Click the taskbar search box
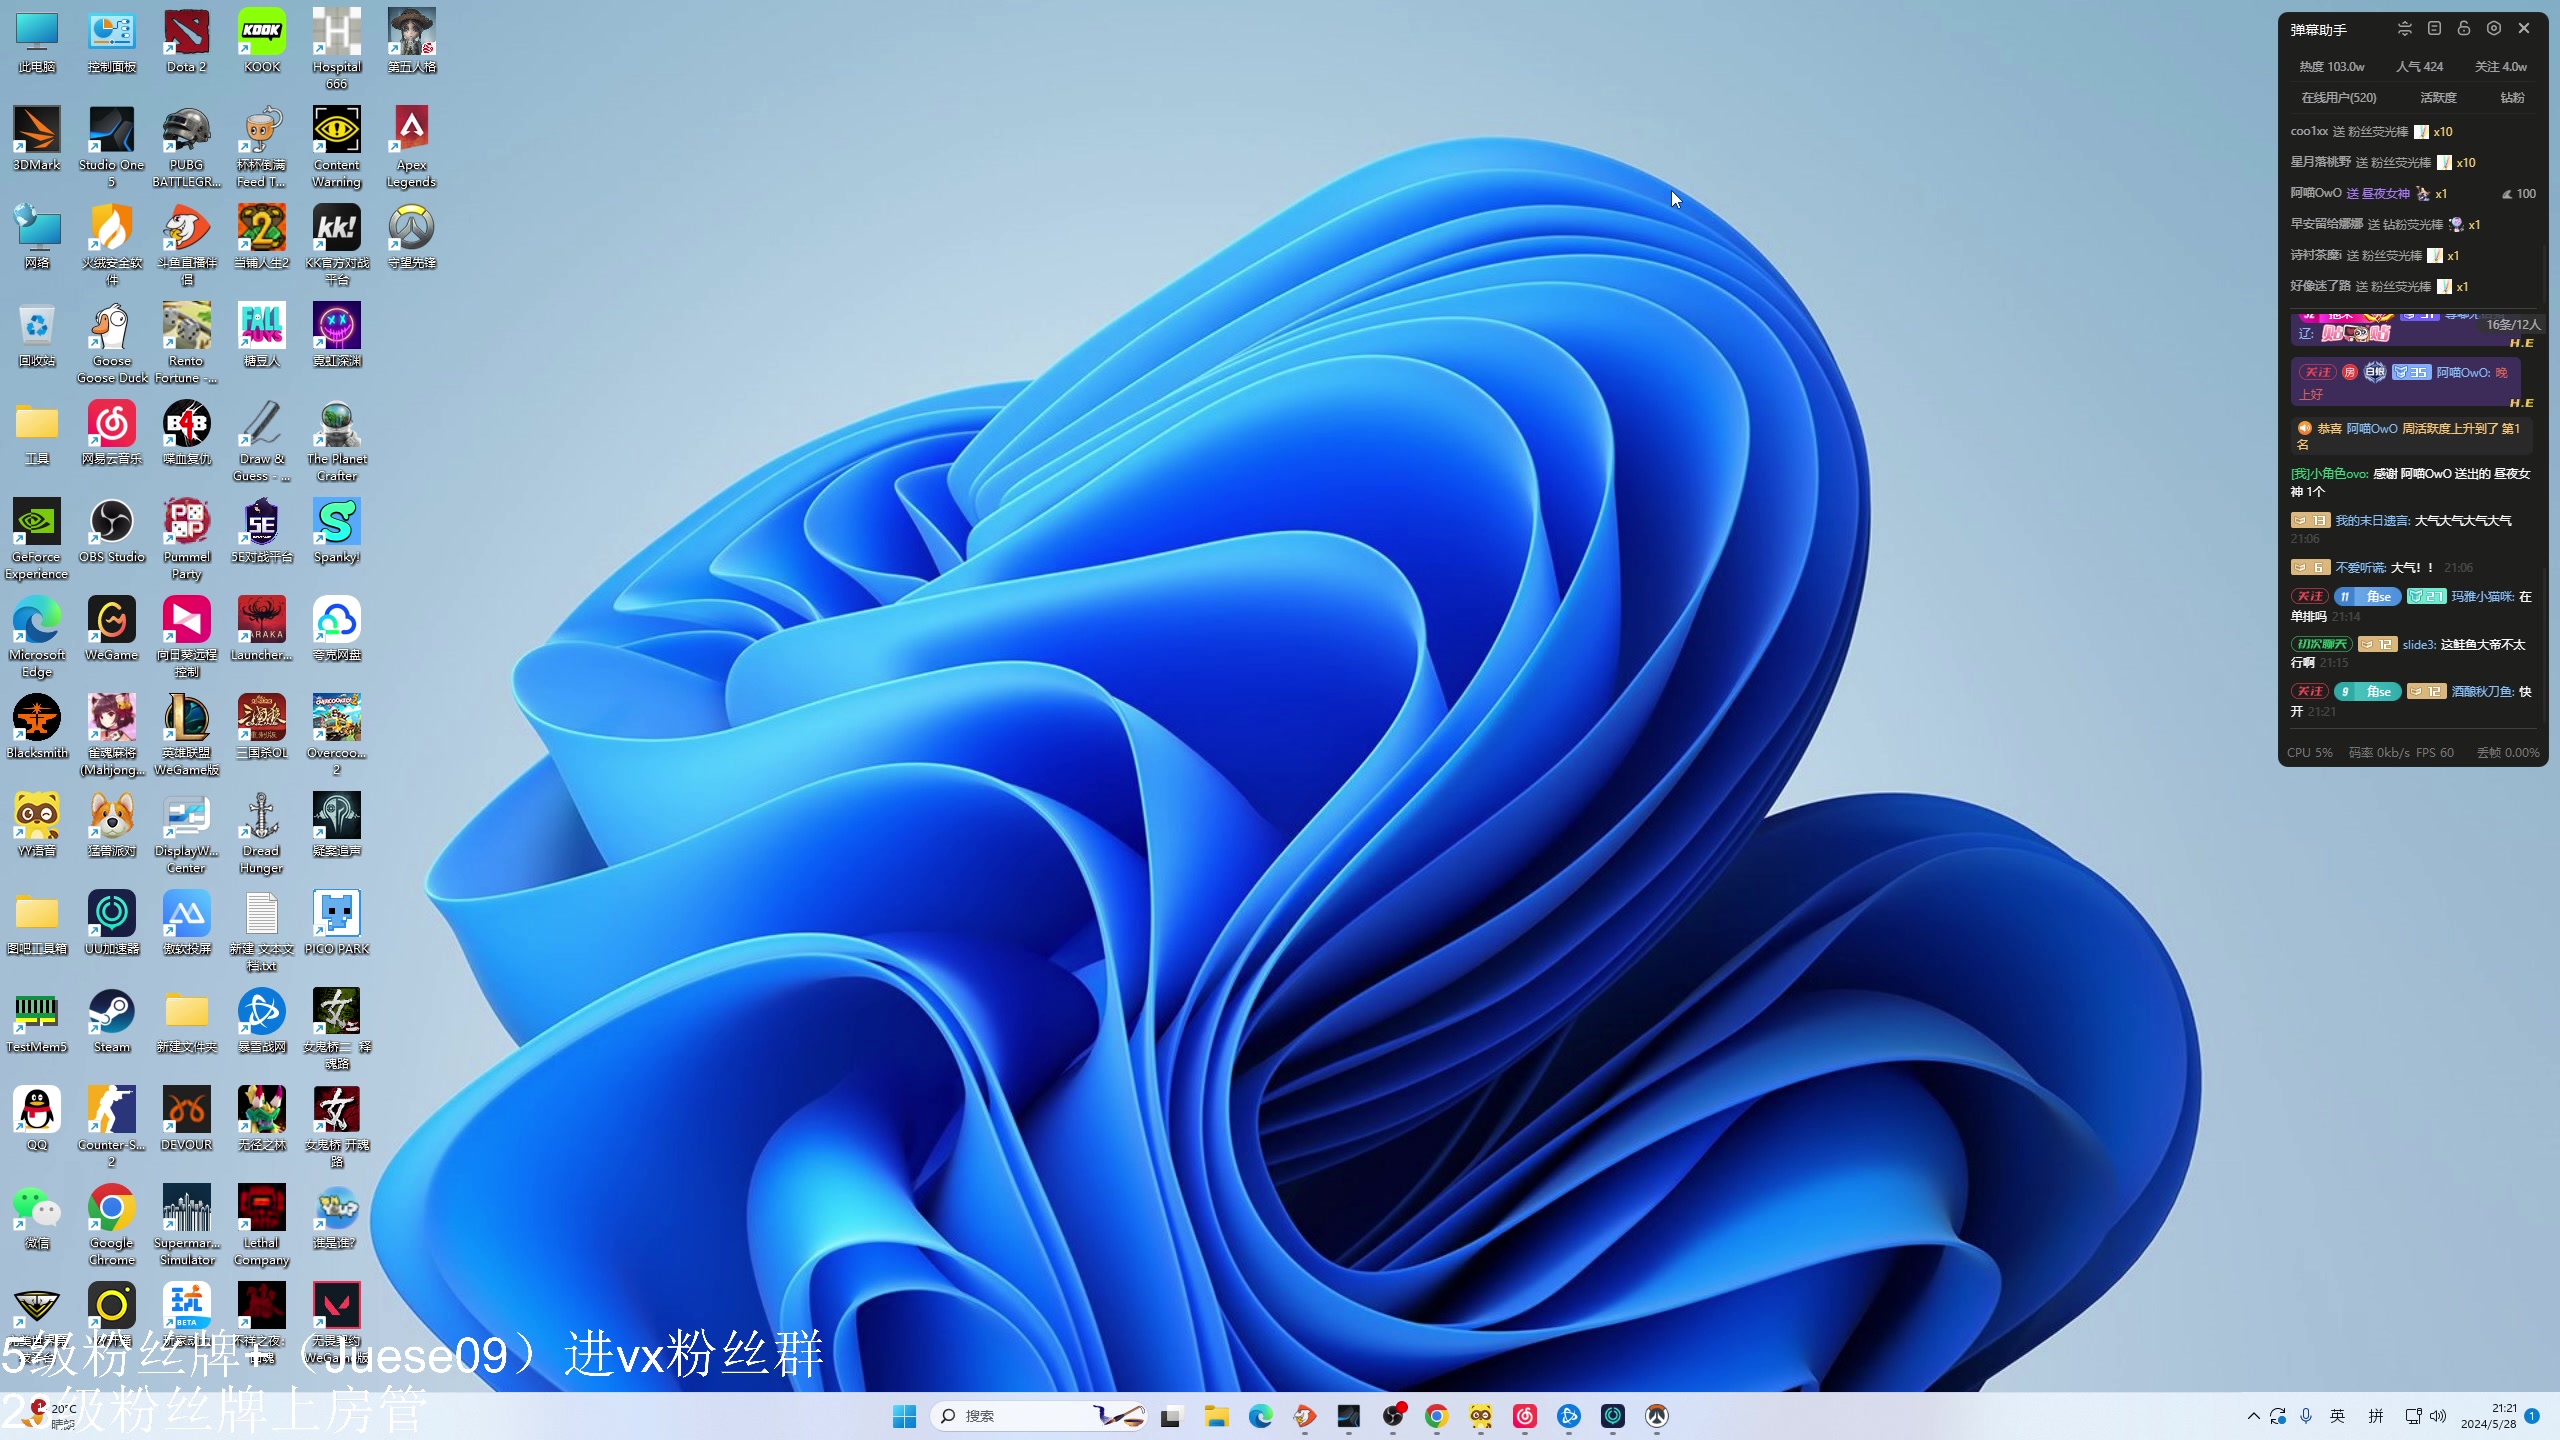The height and width of the screenshot is (1440, 2560). click(x=1010, y=1416)
